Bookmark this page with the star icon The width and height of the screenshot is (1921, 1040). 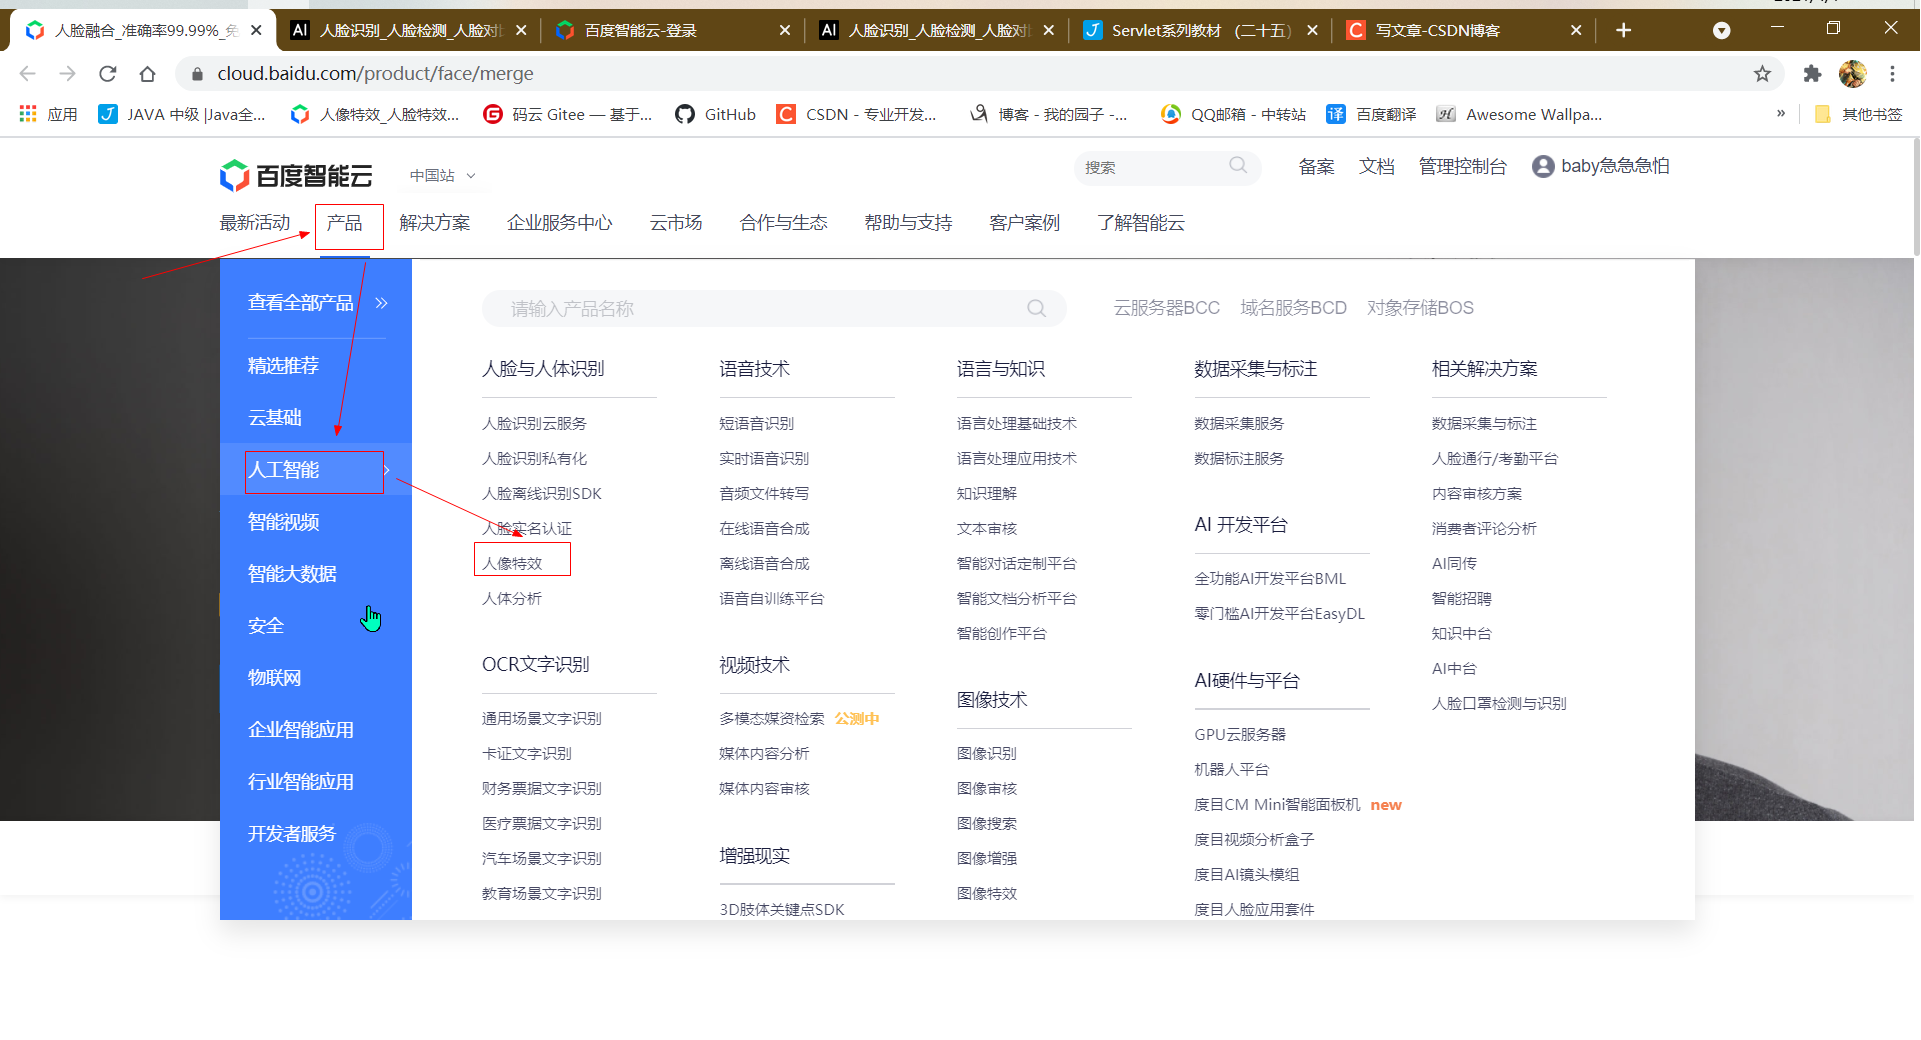click(x=1762, y=73)
